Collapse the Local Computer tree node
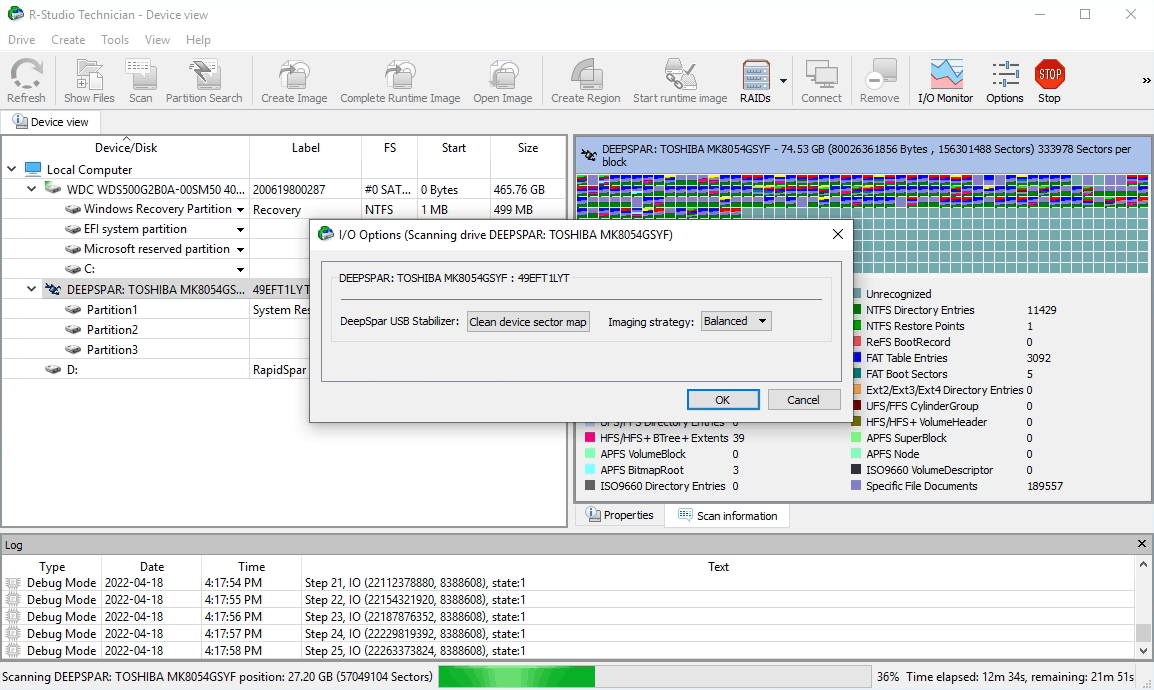 tap(11, 168)
